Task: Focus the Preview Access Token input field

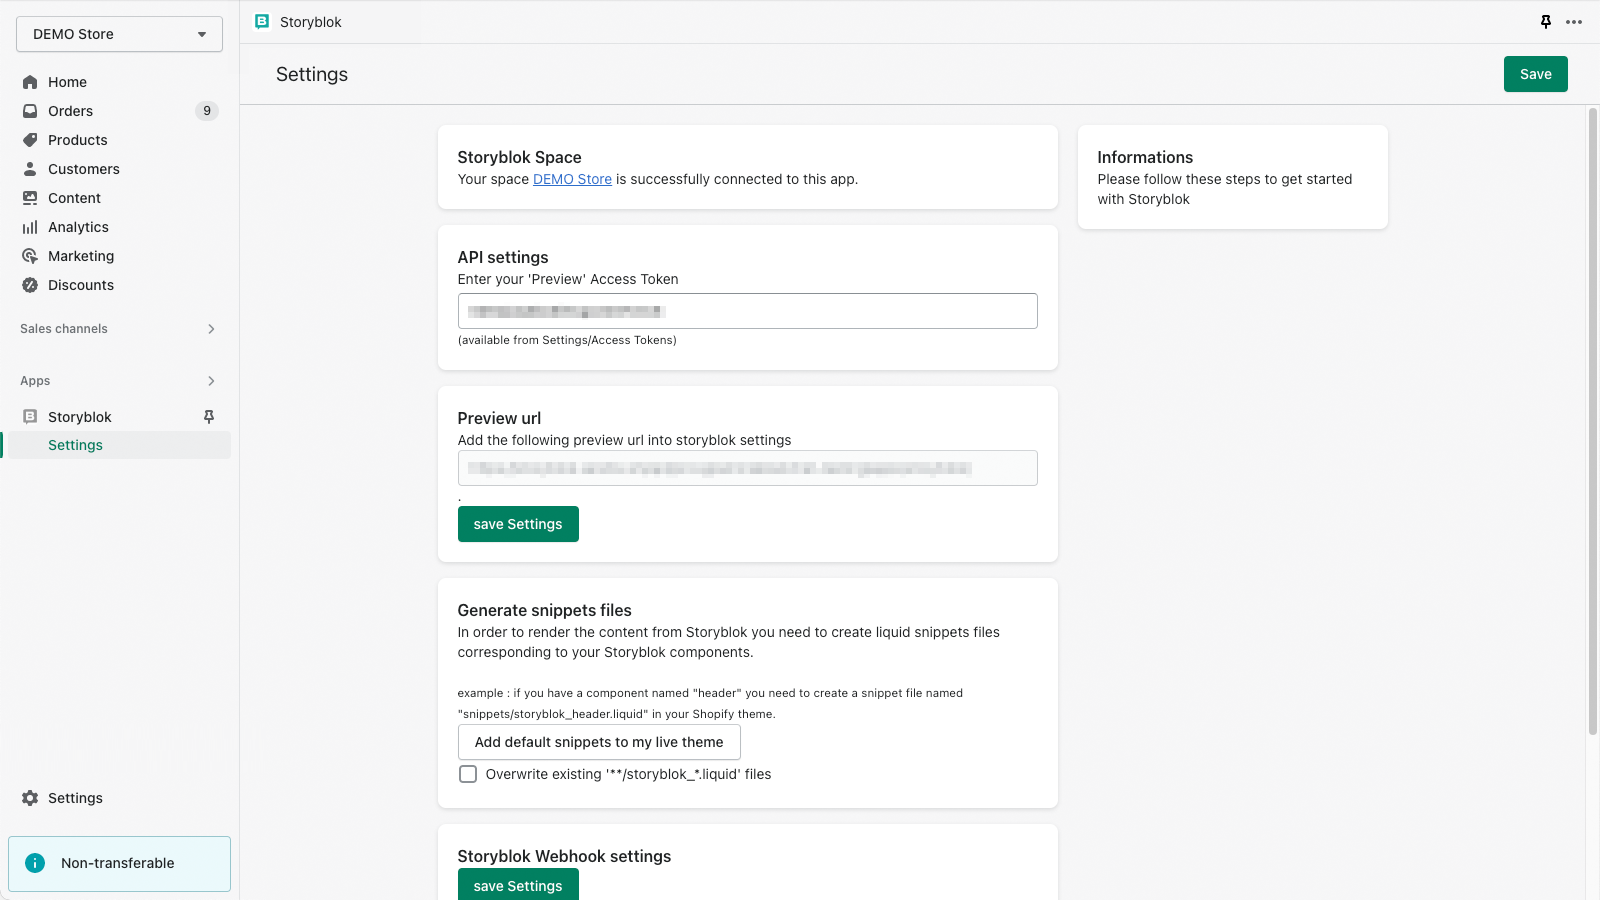Action: [x=747, y=311]
